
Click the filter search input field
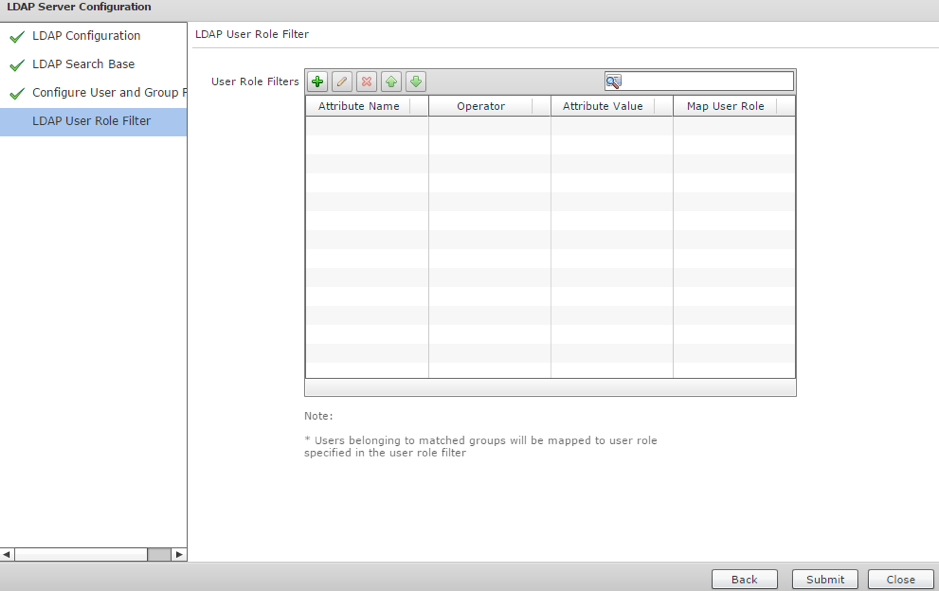point(707,82)
